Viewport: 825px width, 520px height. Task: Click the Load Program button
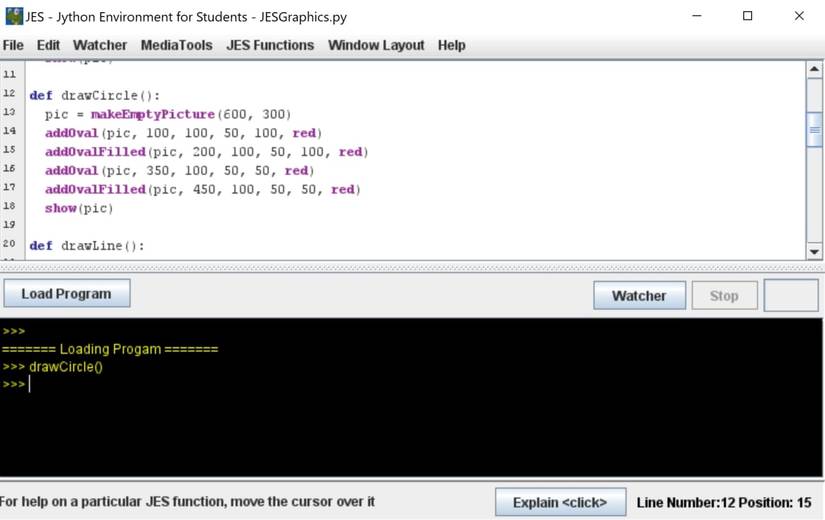pos(67,293)
